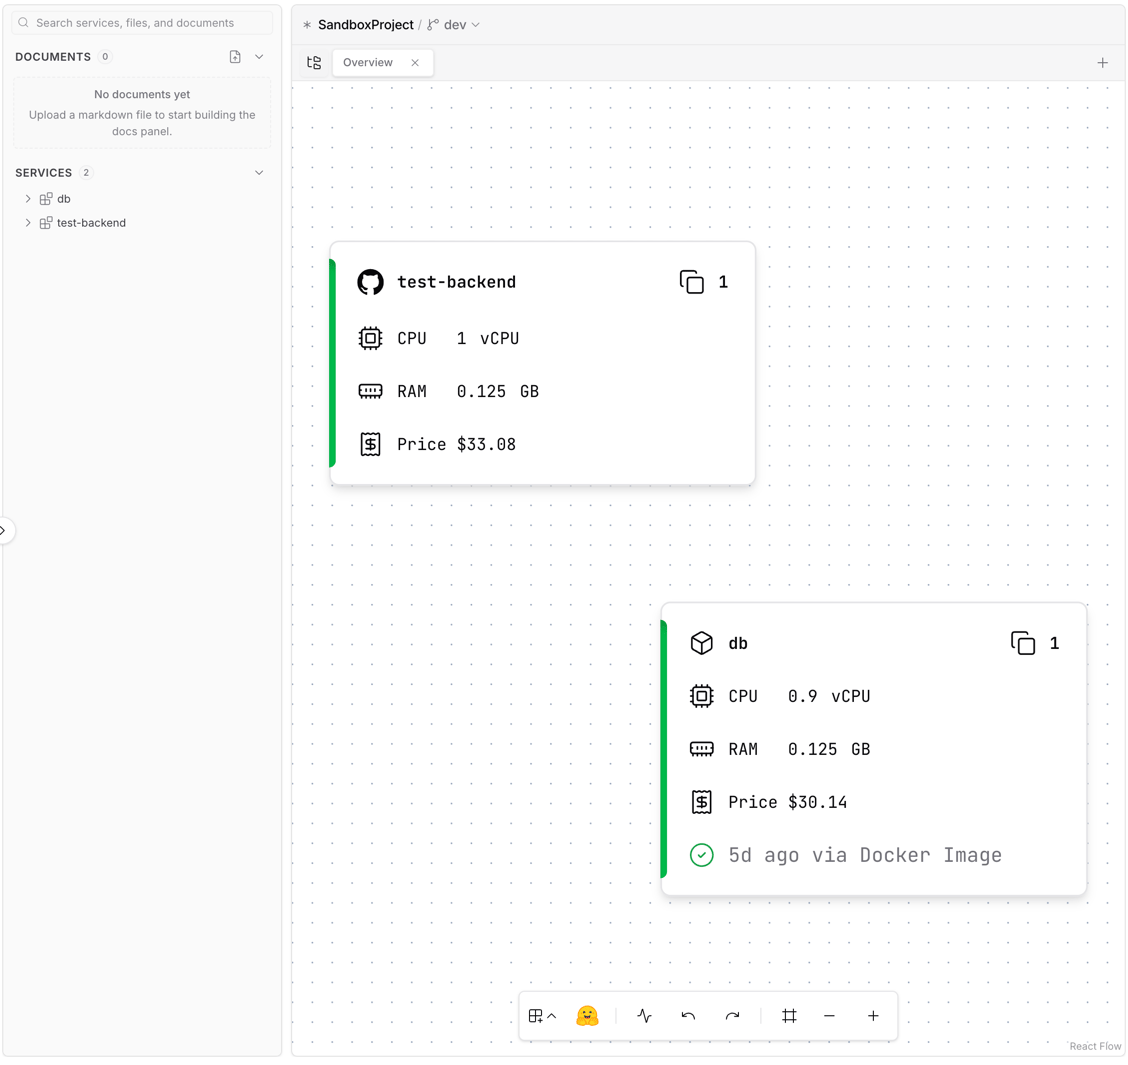
Task: Add a new tab with the plus button
Action: tap(1102, 63)
